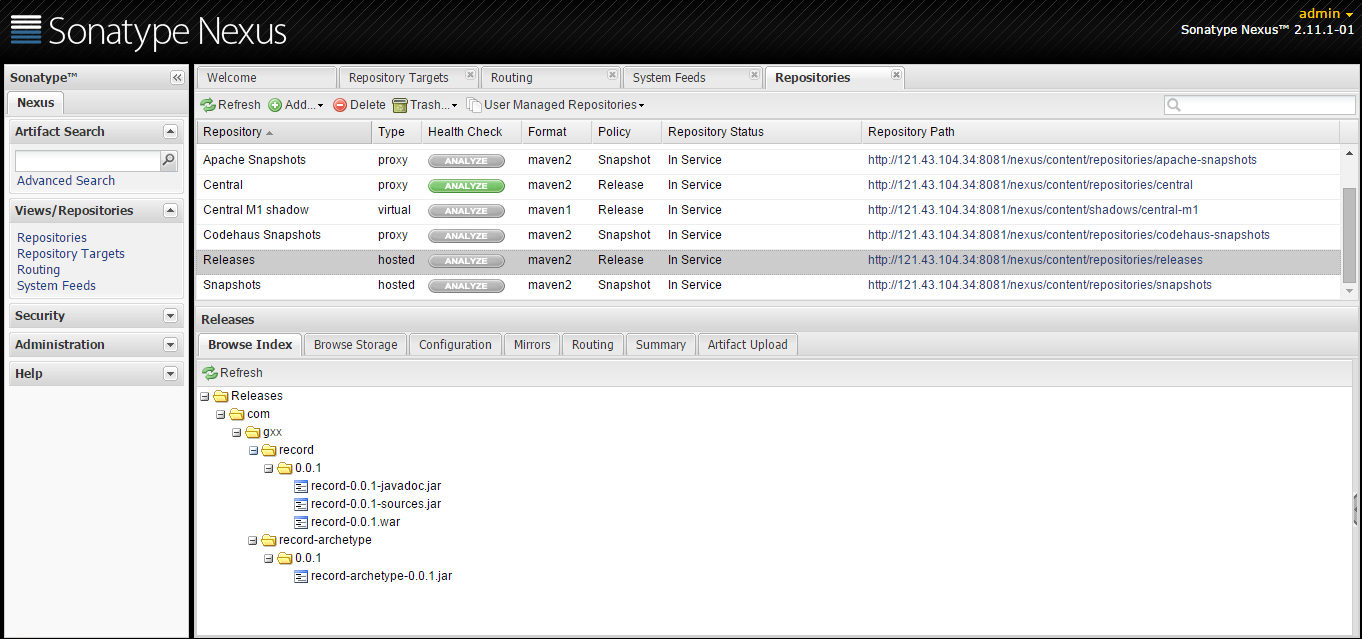Viewport: 1362px width, 639px height.
Task: Open the Summary tab
Action: (x=661, y=345)
